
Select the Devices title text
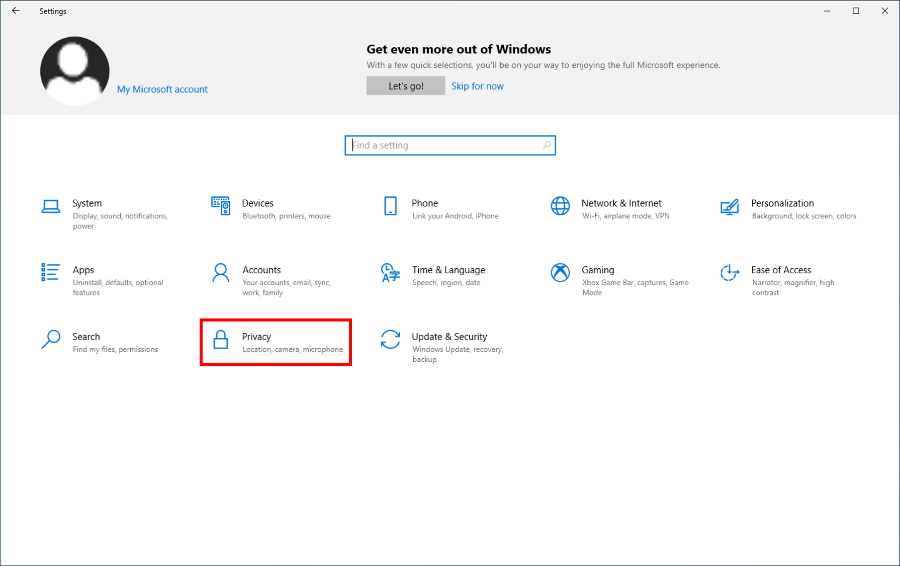[x=258, y=203]
